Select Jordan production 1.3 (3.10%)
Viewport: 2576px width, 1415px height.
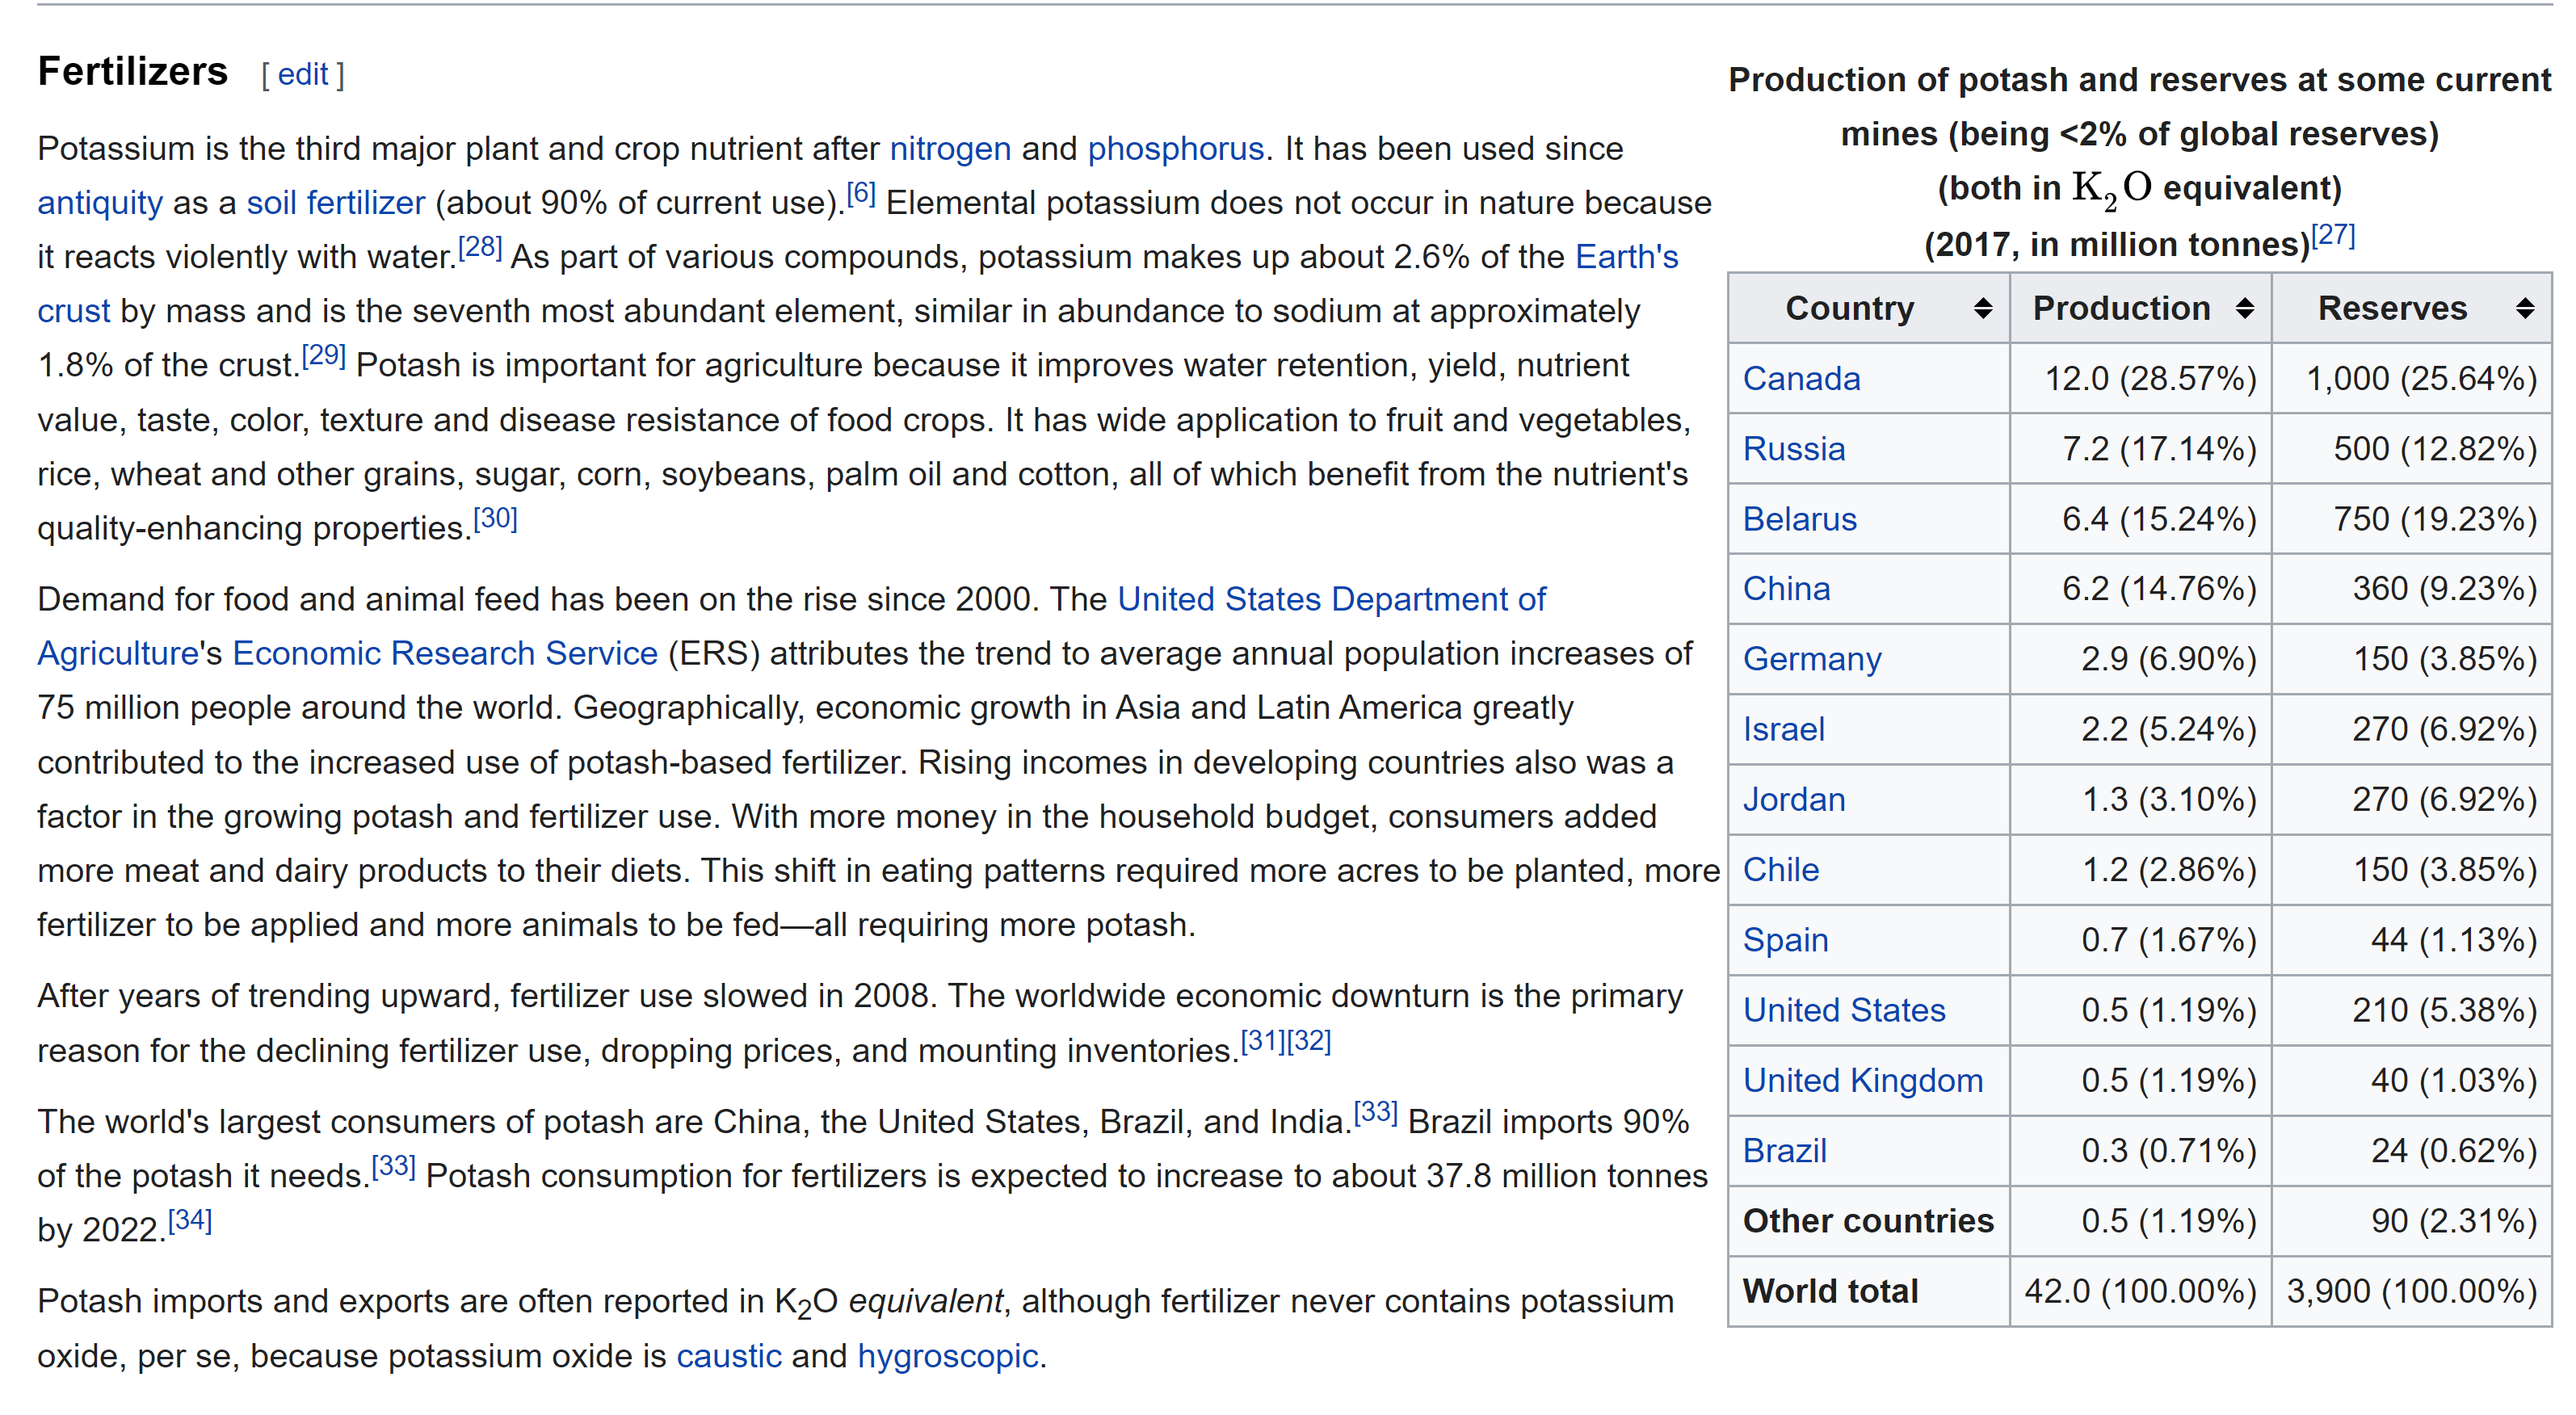[x=2141, y=799]
